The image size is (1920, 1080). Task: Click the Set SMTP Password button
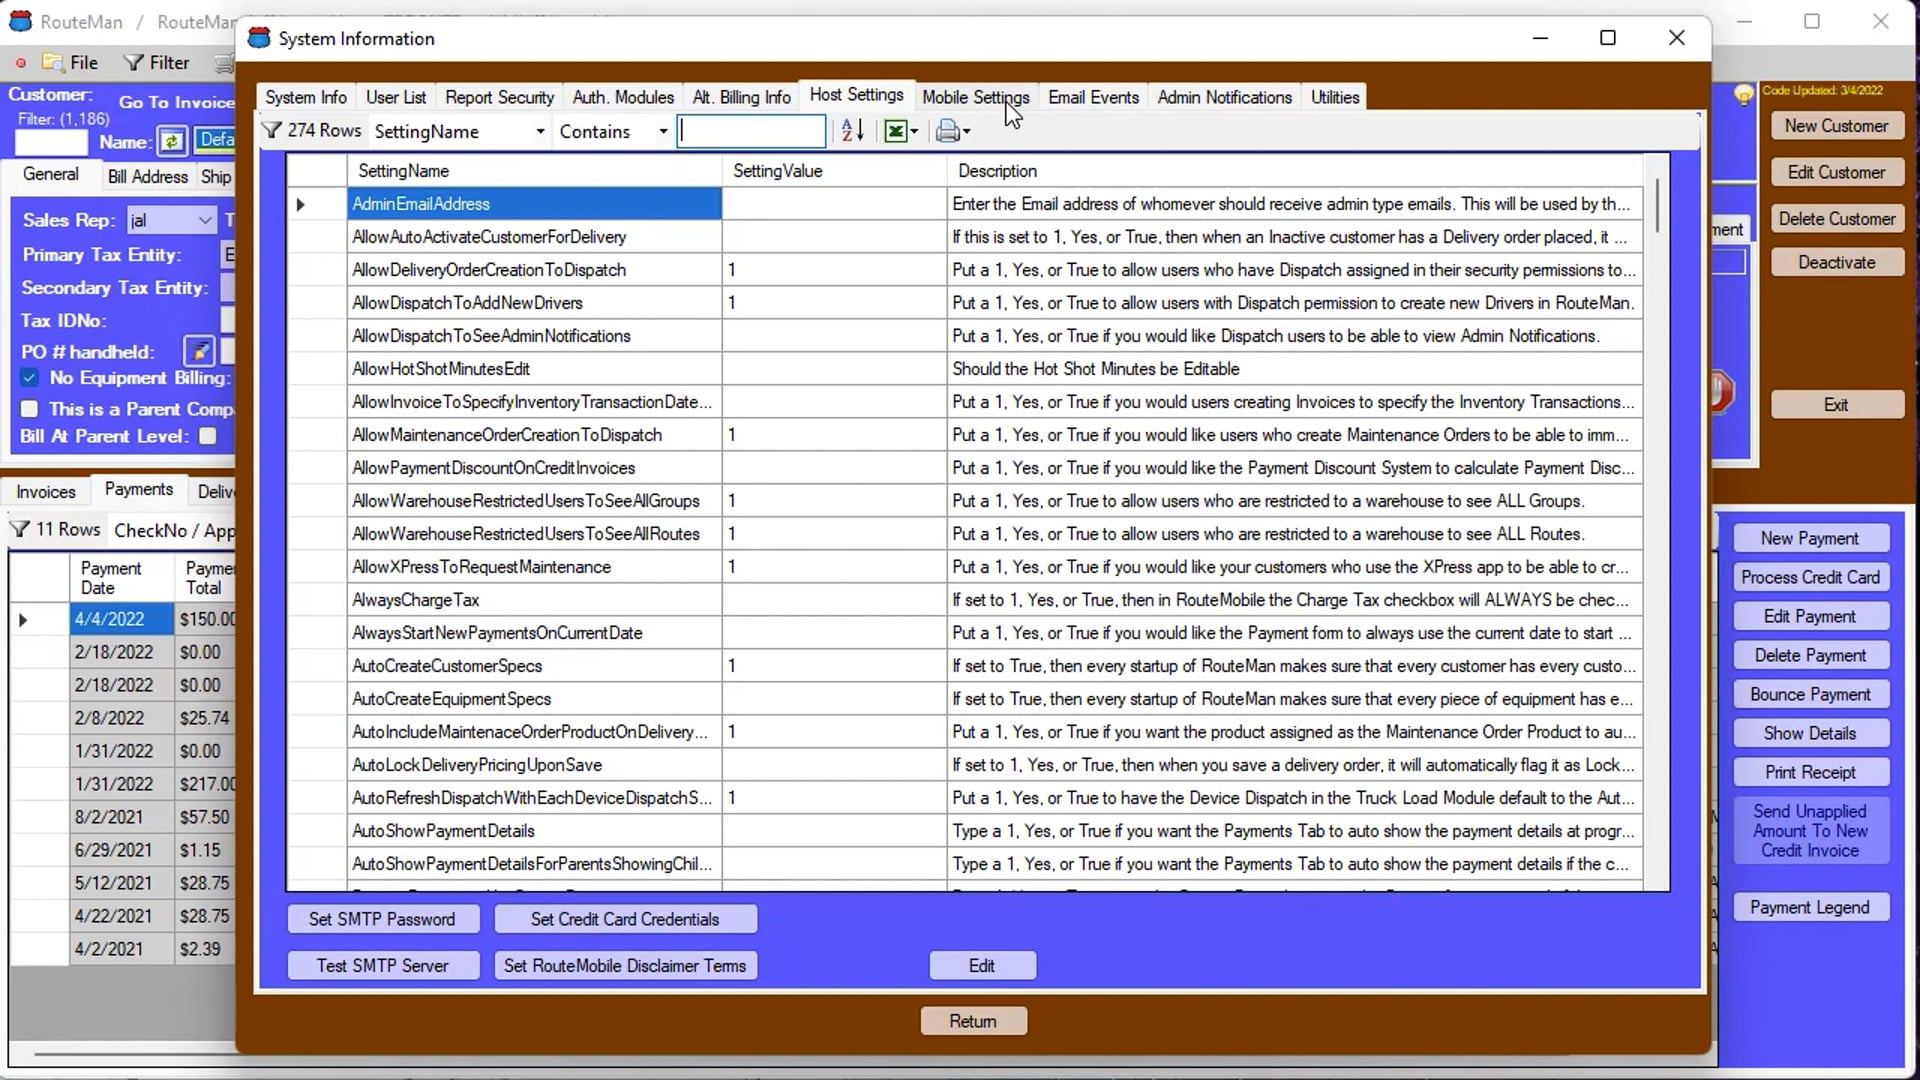pyautogui.click(x=383, y=919)
